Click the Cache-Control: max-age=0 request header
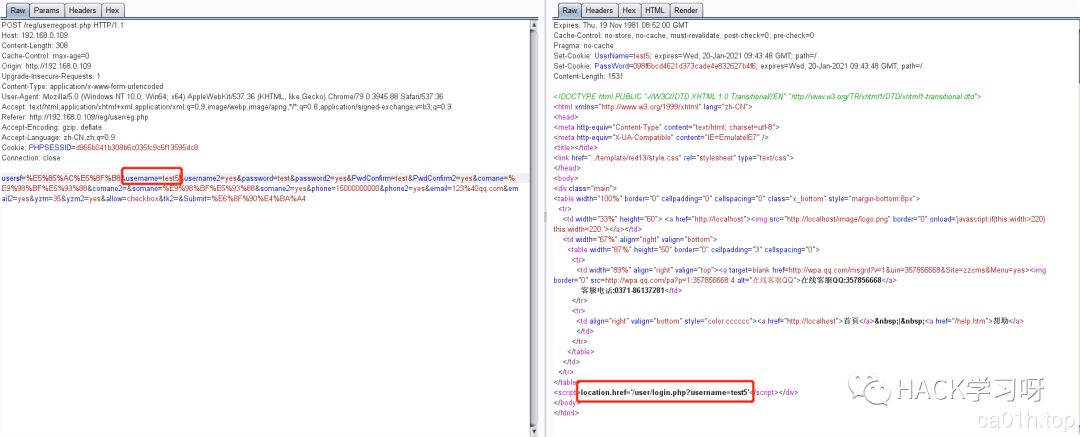The width and height of the screenshot is (1080, 437). pyautogui.click(x=45, y=56)
